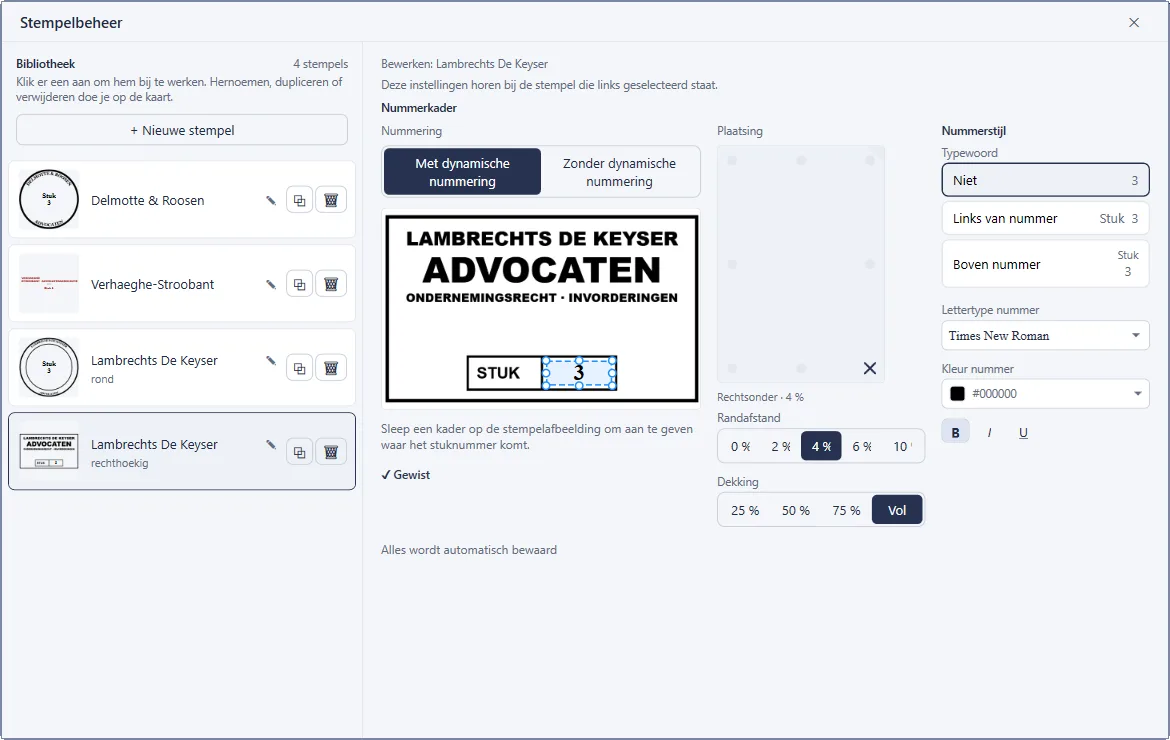Image resolution: width=1170 pixels, height=740 pixels.
Task: Duplicate the Lambrechts De Keyser rechthoekig stamp
Action: pos(299,452)
